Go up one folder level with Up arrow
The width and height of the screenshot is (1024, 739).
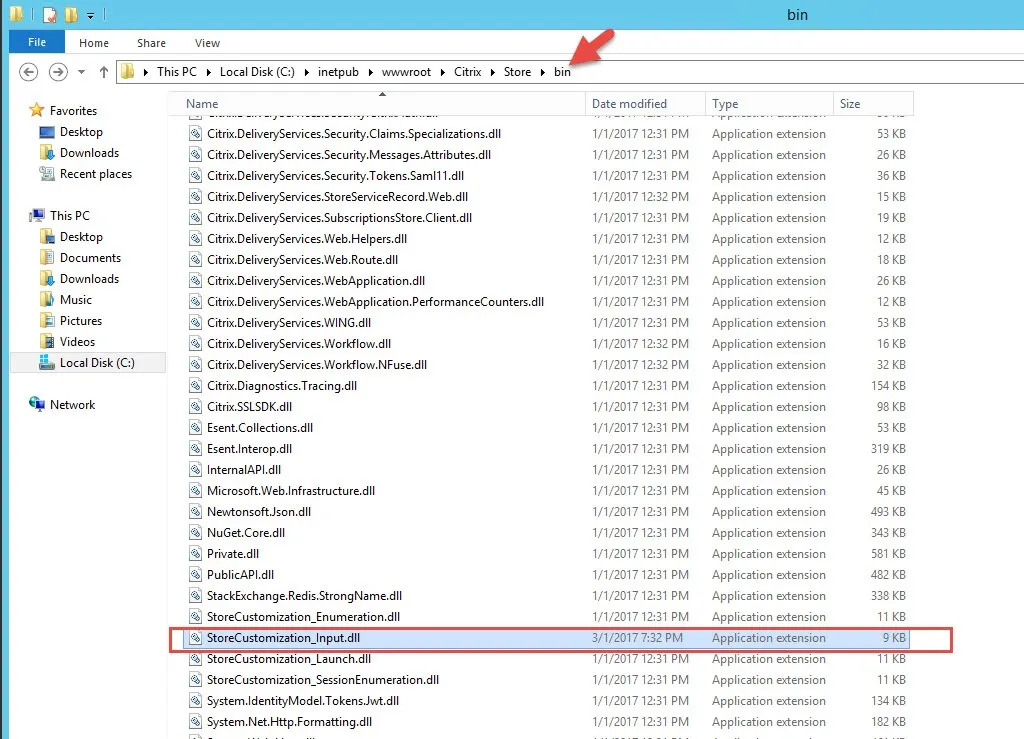pos(104,72)
